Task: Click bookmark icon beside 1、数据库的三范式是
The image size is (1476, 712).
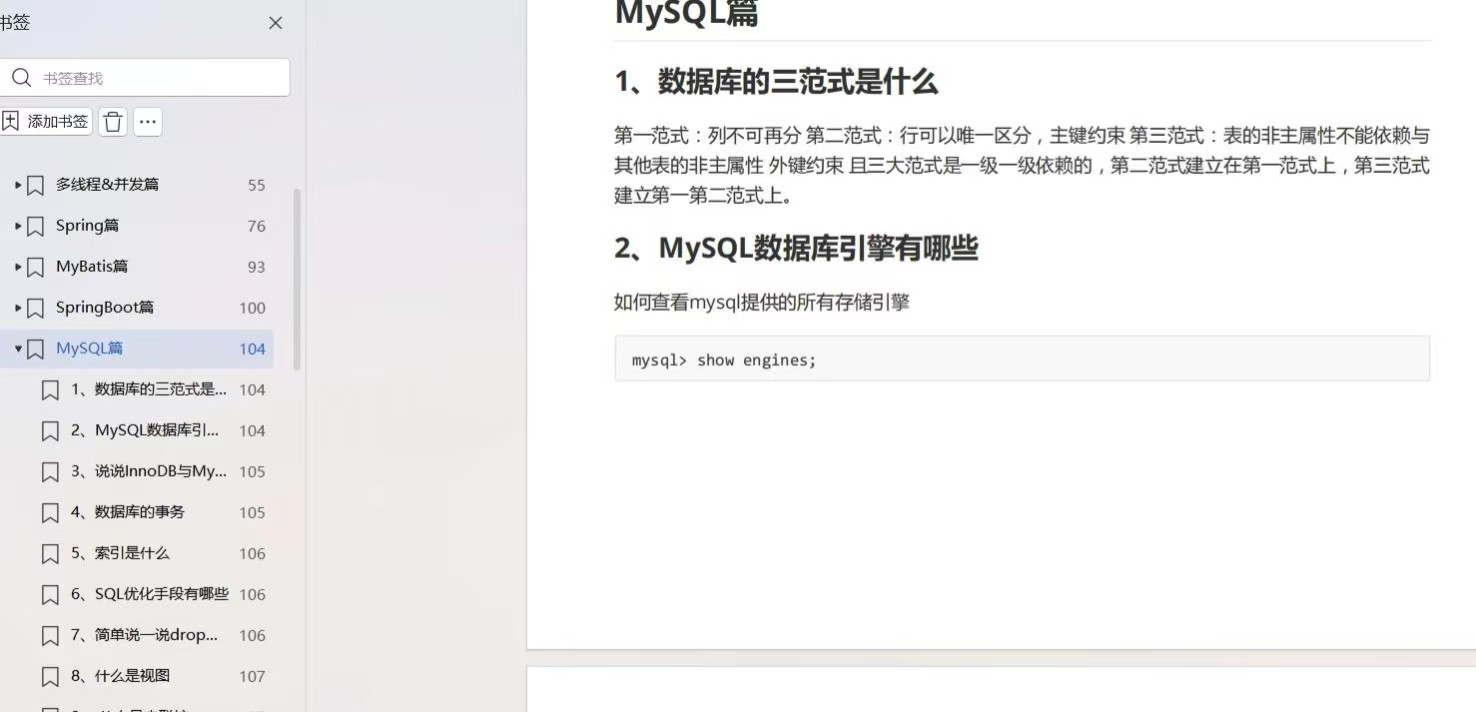Action: (50, 390)
